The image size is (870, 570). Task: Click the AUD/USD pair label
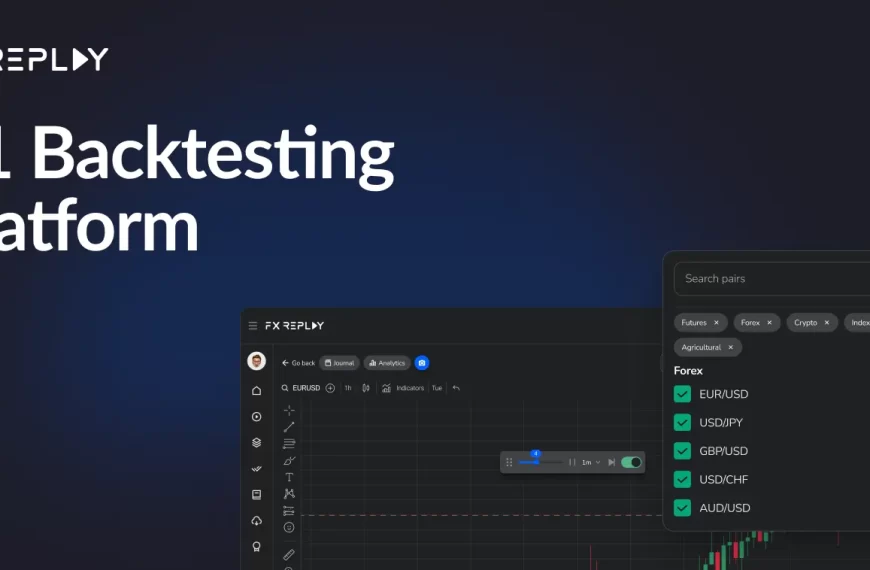click(x=725, y=508)
